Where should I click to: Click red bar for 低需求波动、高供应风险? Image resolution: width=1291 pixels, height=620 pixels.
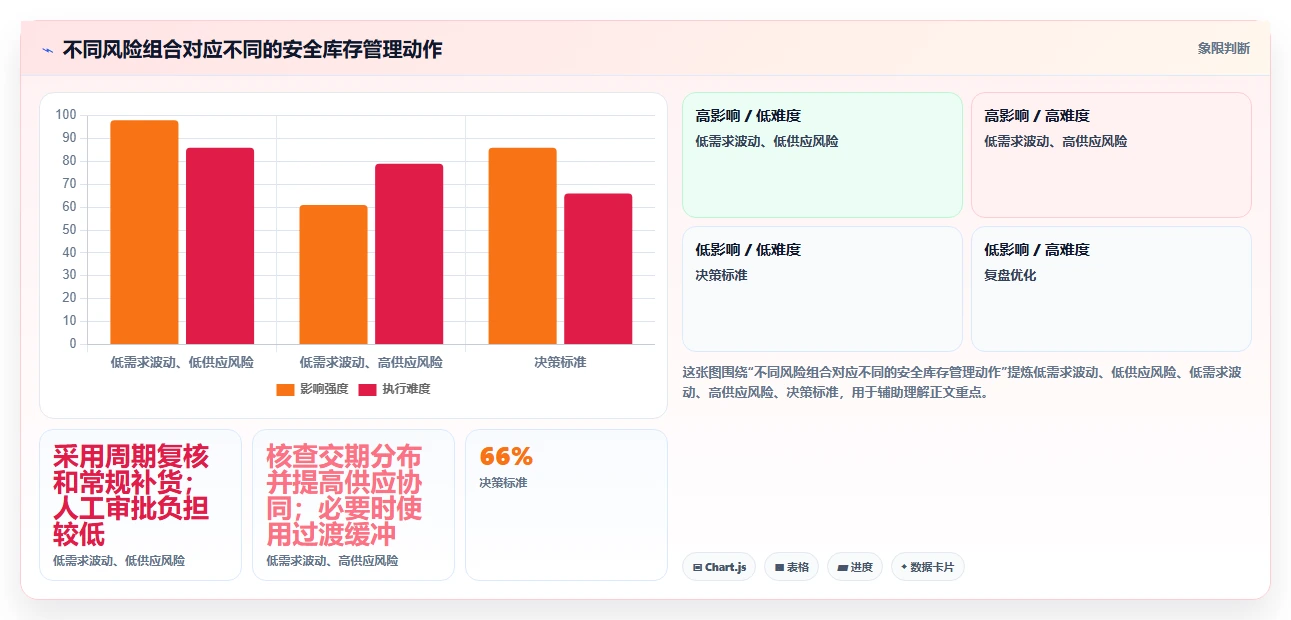pyautogui.click(x=409, y=254)
